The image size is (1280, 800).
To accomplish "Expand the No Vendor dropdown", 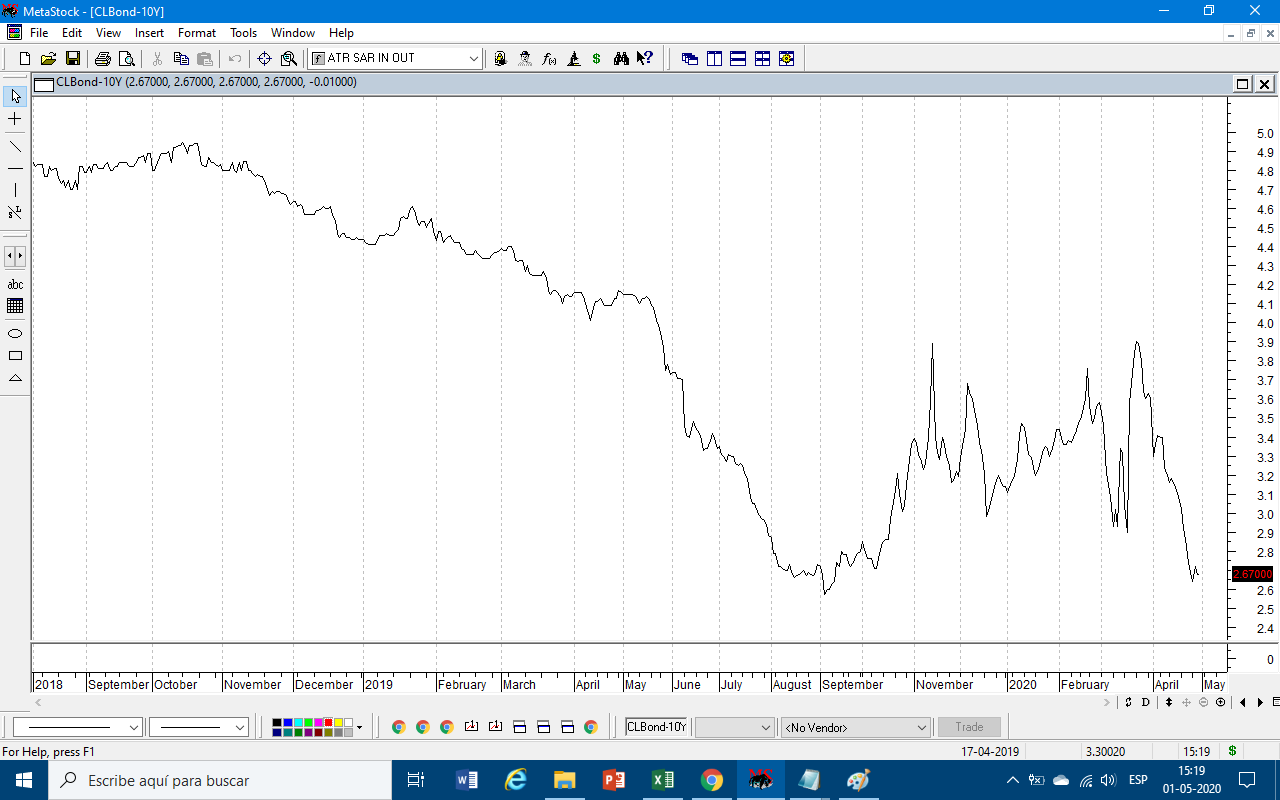I will 922,728.
